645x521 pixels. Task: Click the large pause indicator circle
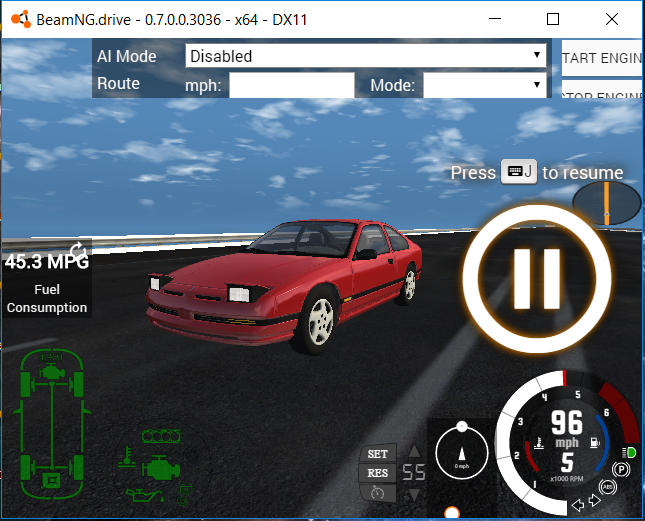pos(537,278)
